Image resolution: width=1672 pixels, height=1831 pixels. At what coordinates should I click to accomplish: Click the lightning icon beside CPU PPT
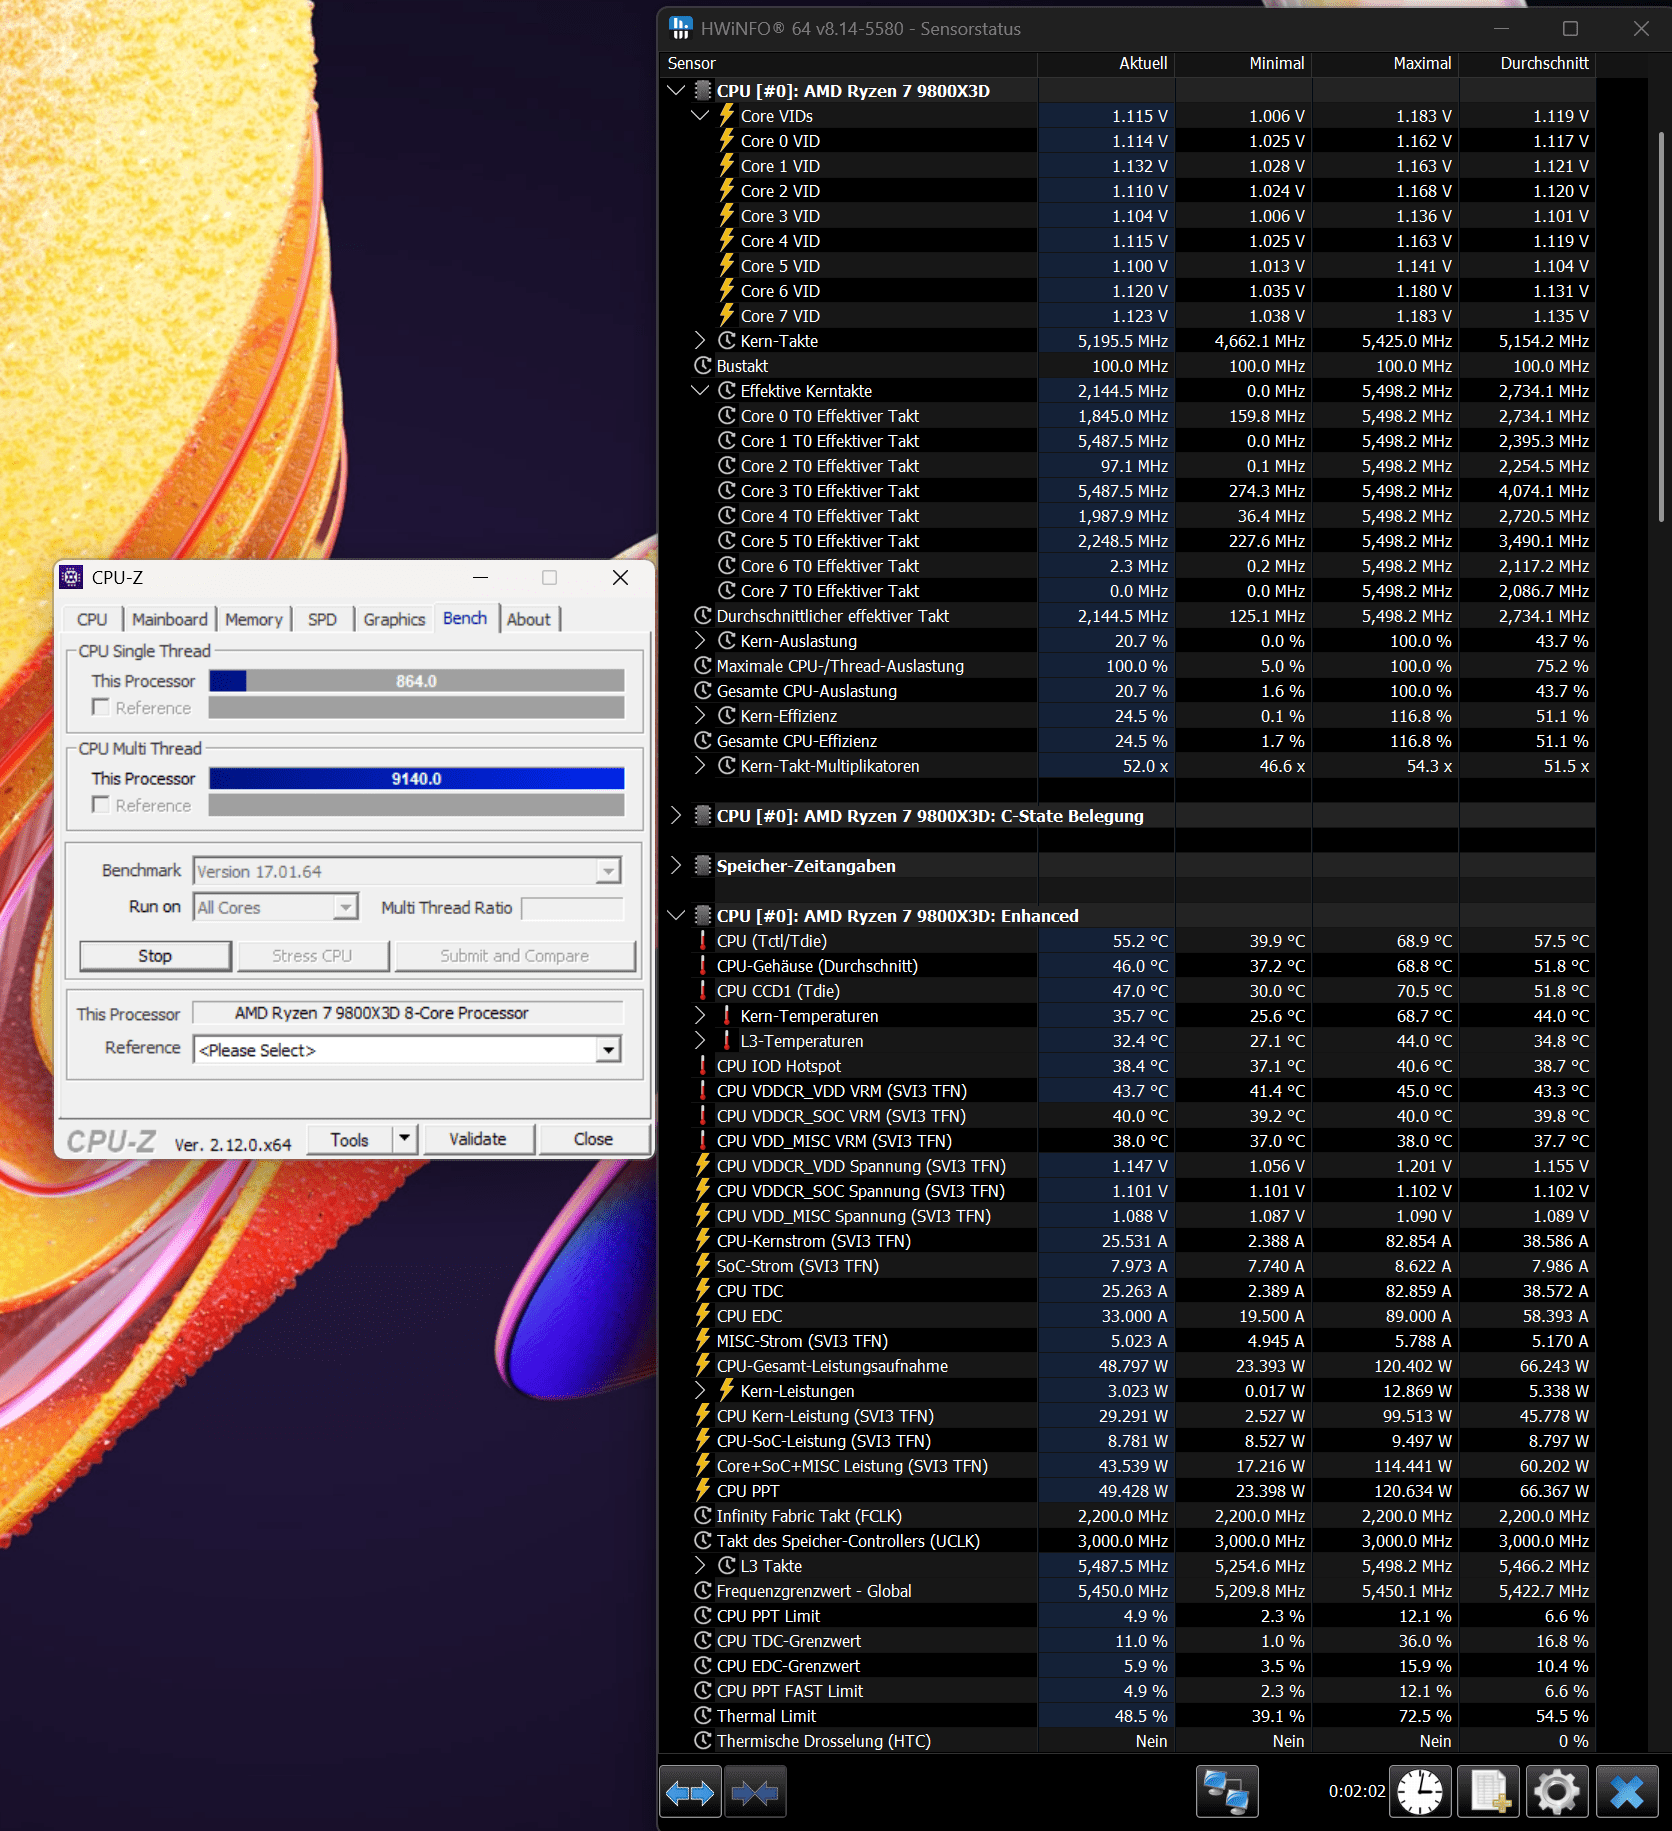703,1491
